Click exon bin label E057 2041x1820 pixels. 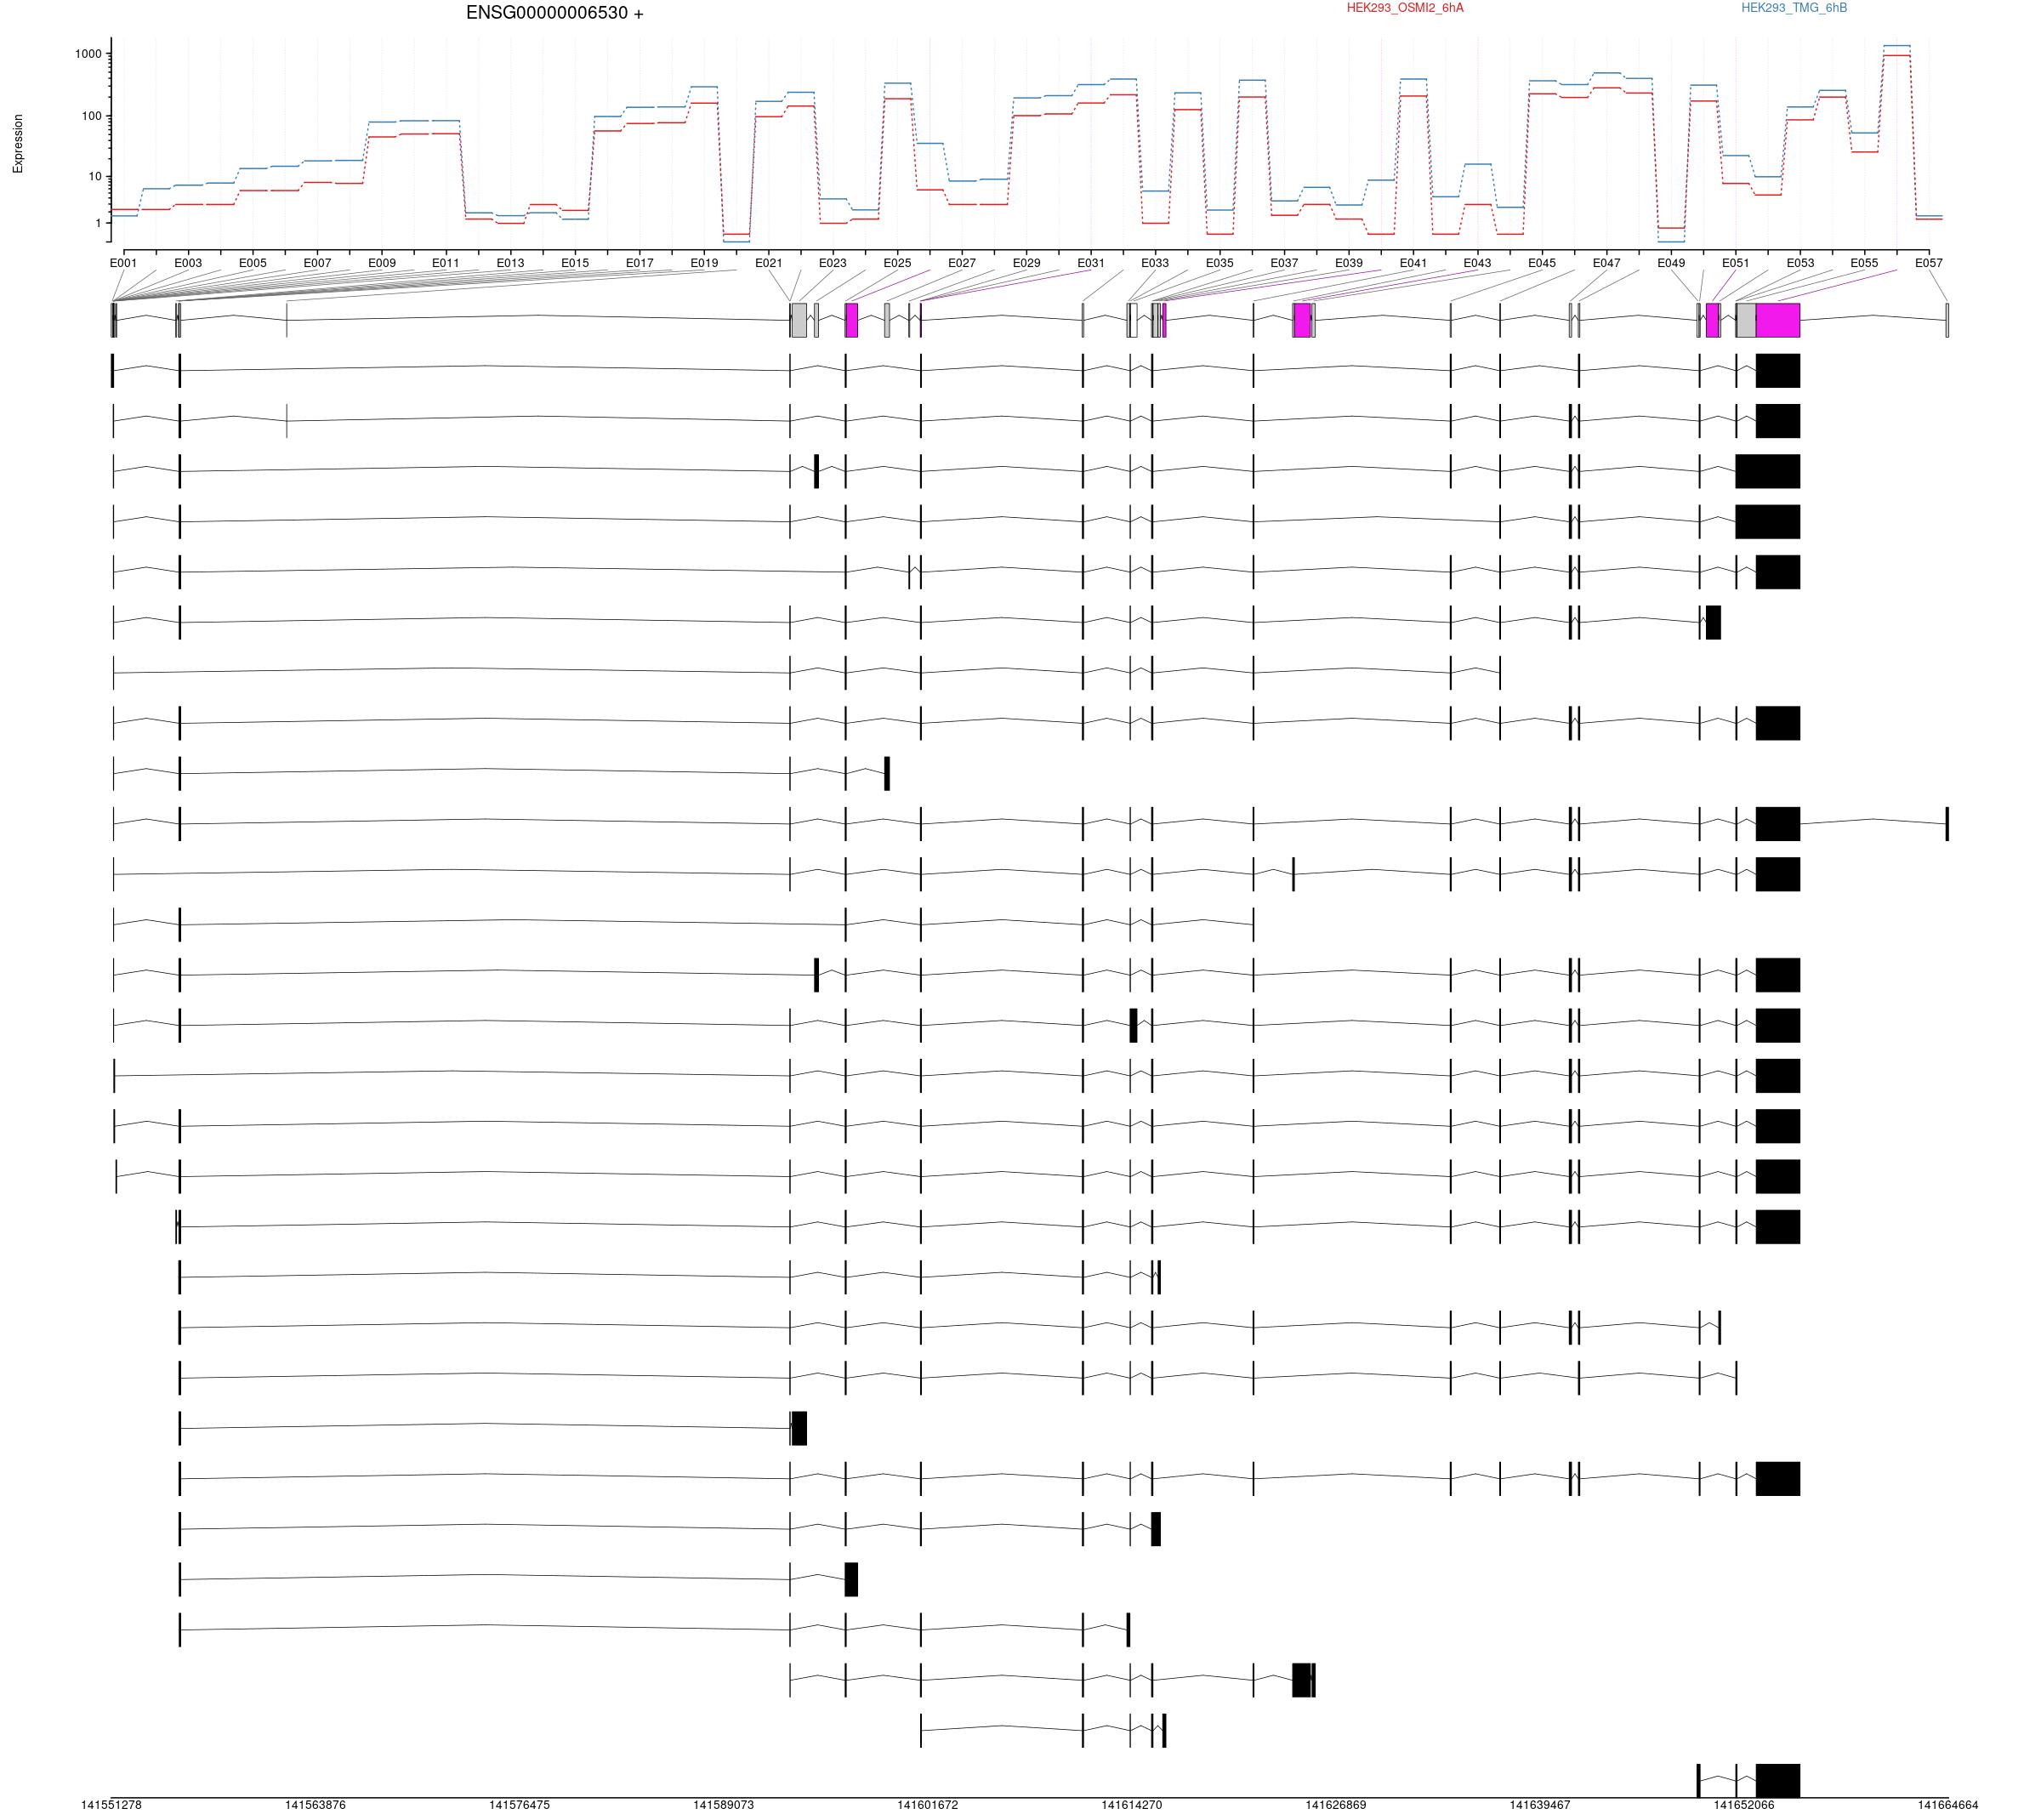pos(1929,263)
